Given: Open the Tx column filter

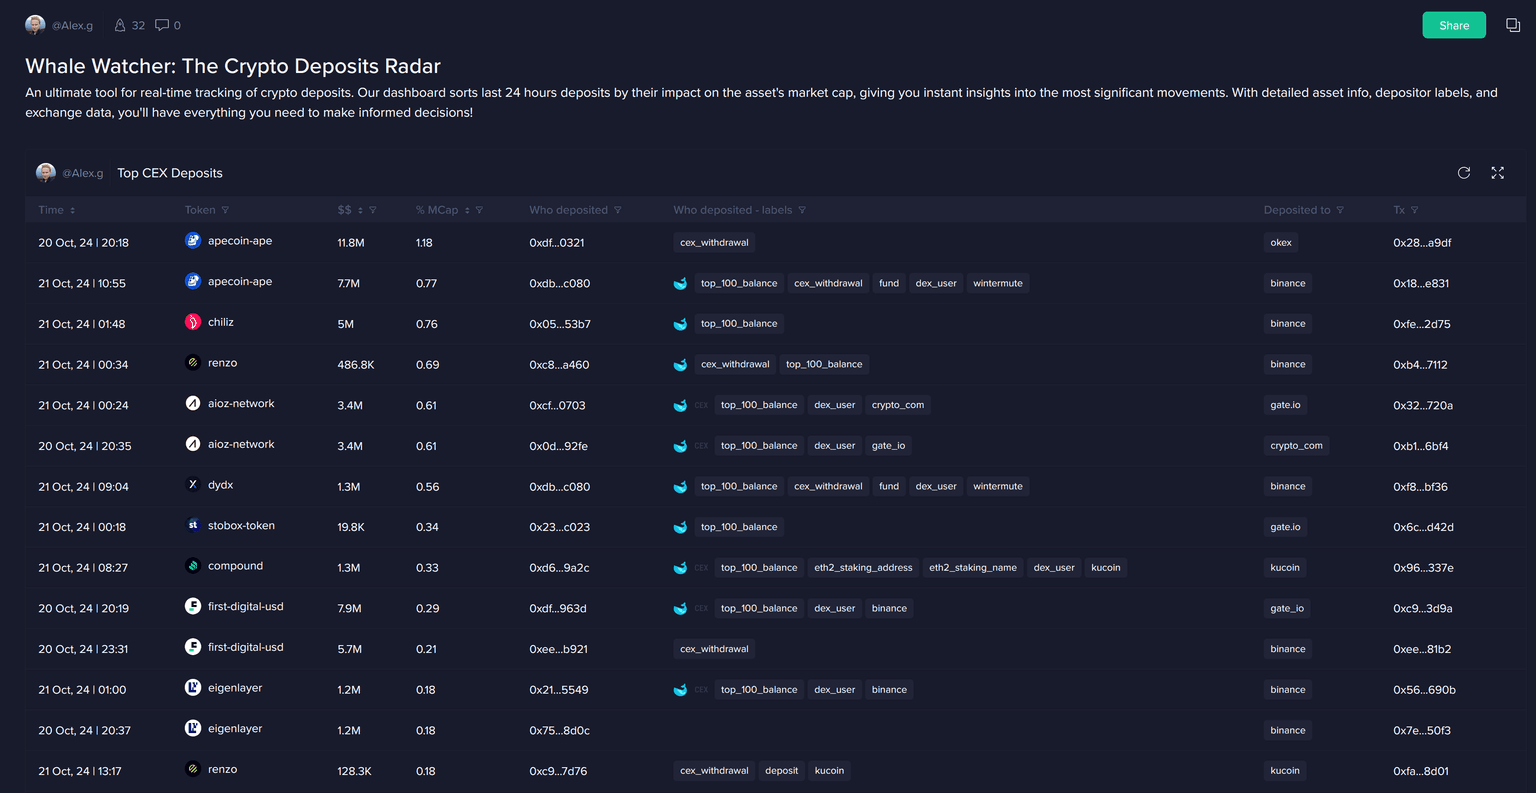Looking at the screenshot, I should (x=1414, y=210).
